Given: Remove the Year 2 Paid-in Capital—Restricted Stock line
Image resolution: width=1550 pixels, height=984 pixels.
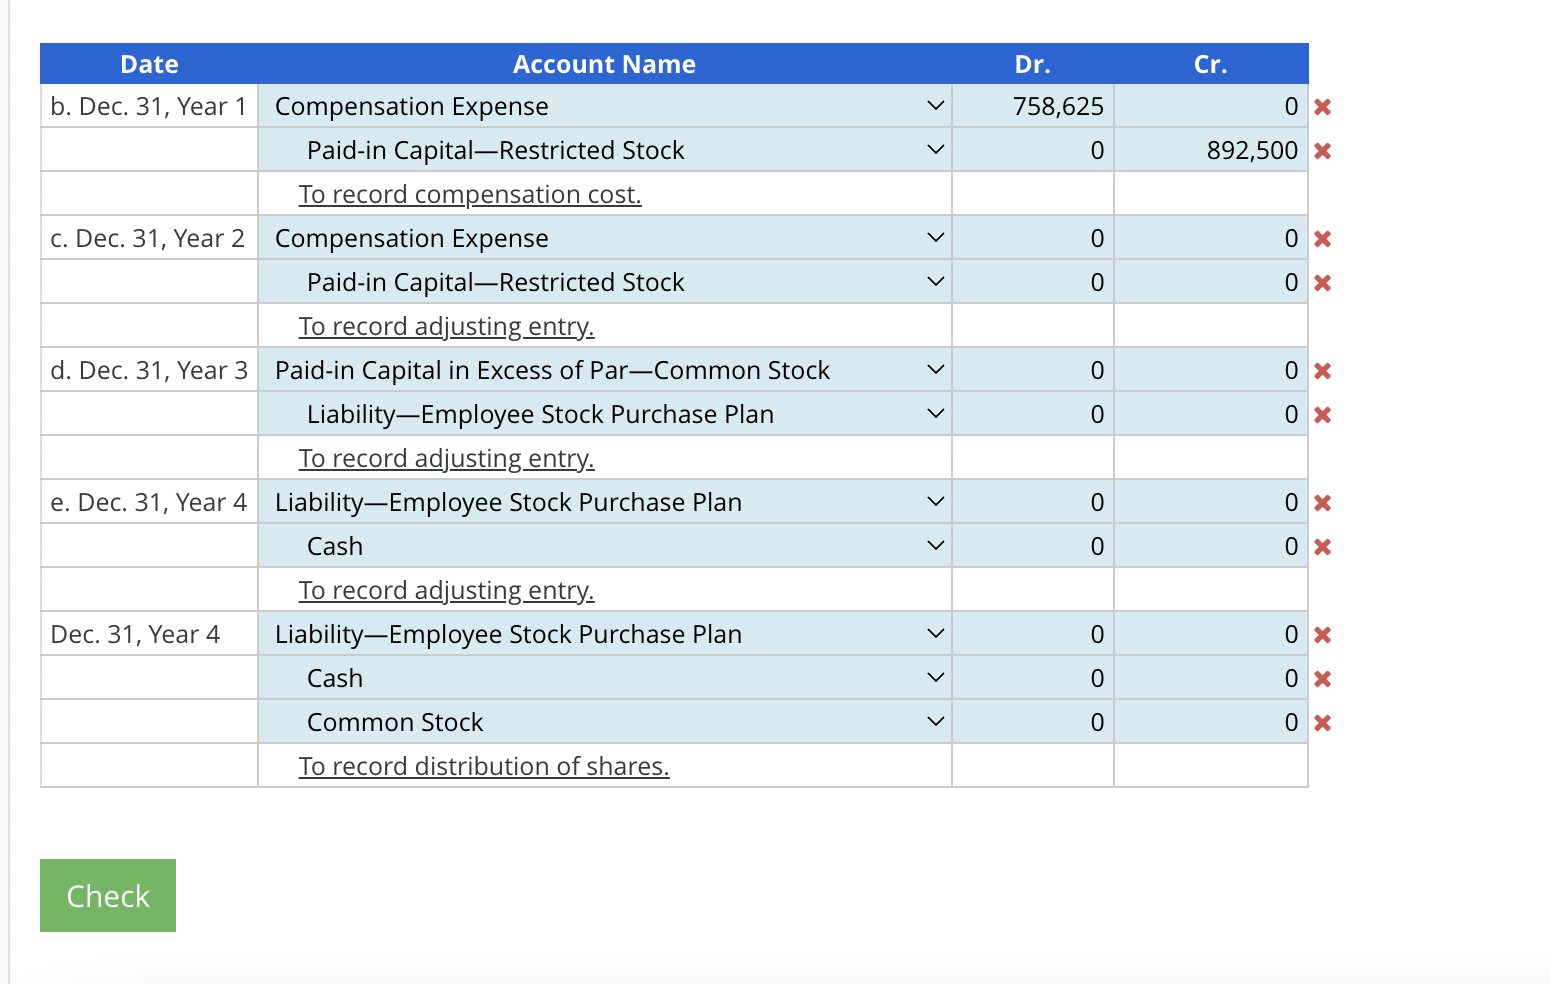Looking at the screenshot, I should [x=1322, y=281].
